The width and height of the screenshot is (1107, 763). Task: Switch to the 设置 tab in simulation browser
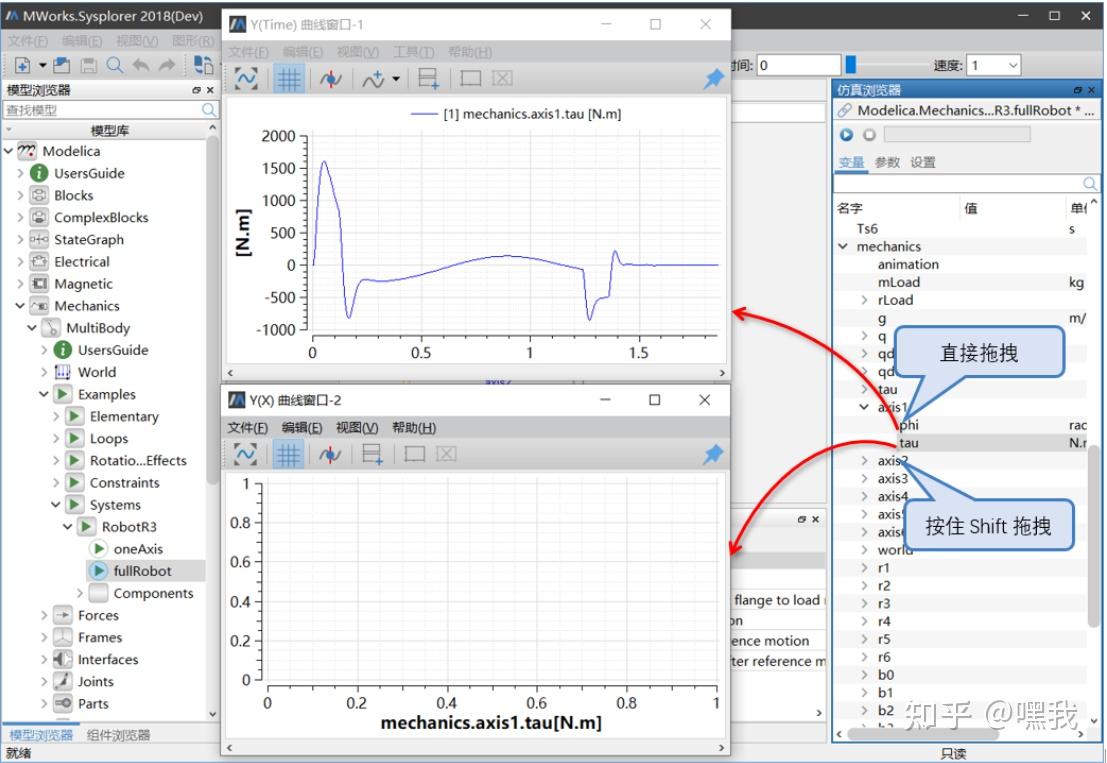(x=923, y=162)
